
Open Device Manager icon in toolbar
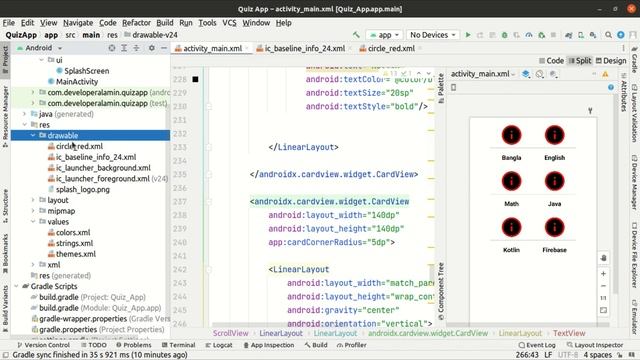tap(580, 35)
